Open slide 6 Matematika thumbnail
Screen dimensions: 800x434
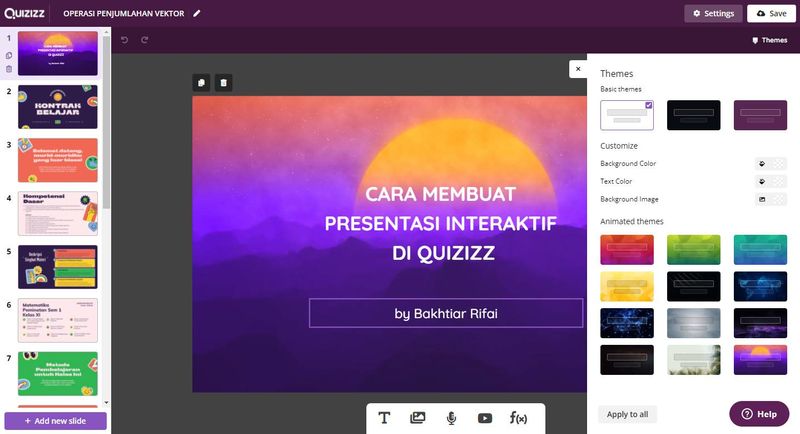[58, 320]
